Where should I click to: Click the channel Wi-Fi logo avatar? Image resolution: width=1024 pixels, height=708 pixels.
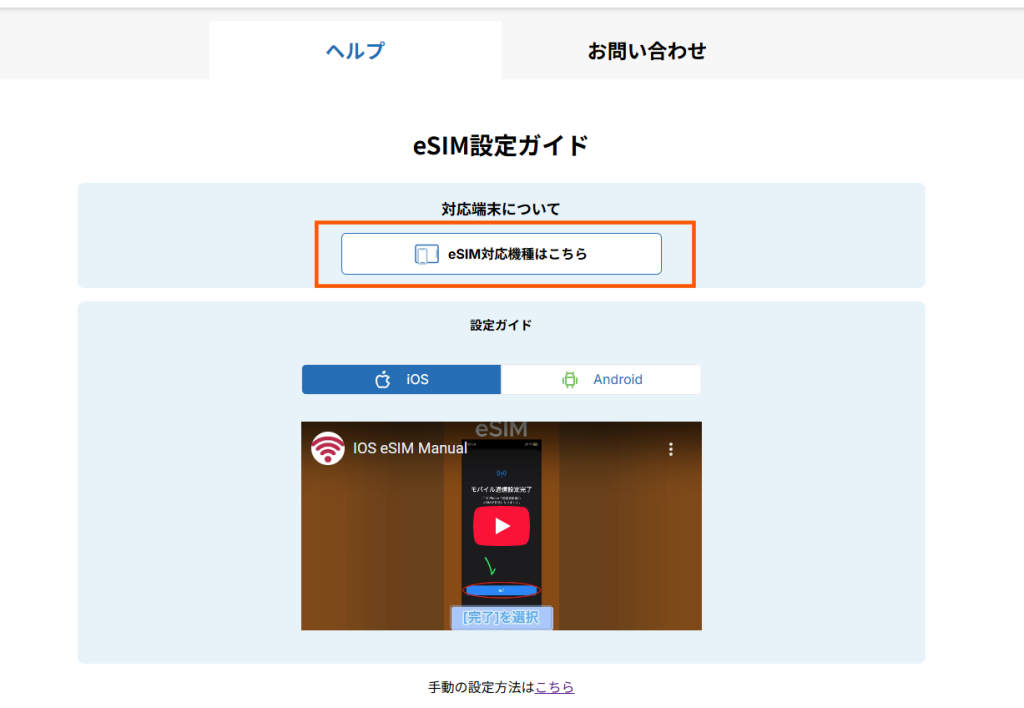pos(328,449)
